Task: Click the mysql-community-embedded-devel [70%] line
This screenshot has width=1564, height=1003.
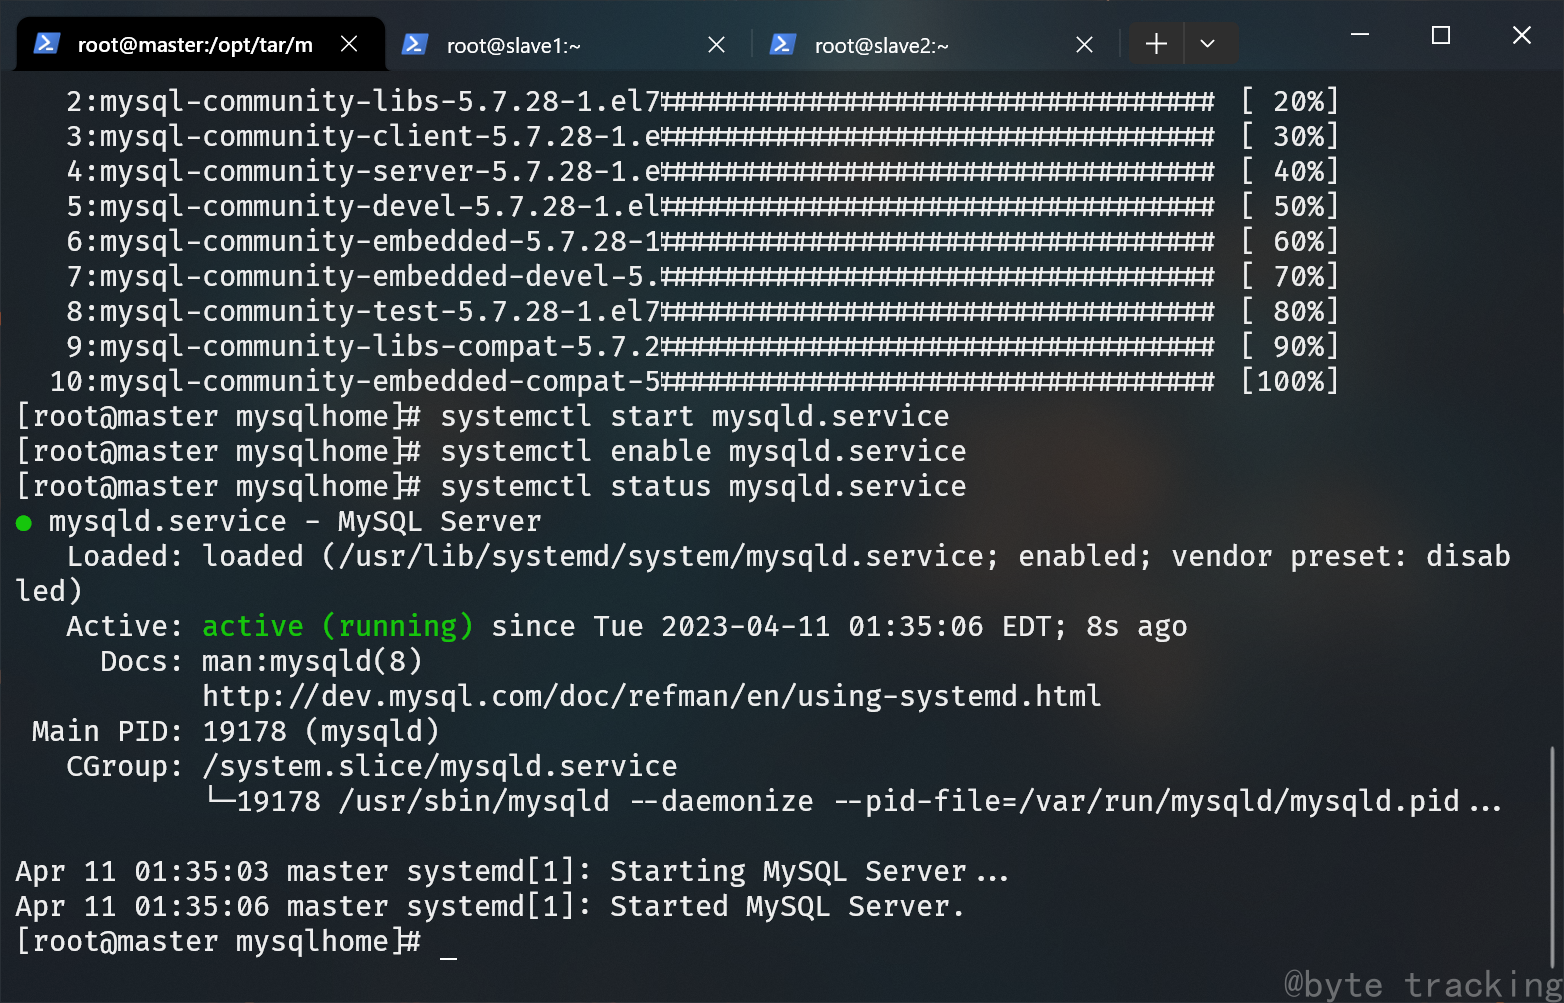Action: [x=702, y=276]
